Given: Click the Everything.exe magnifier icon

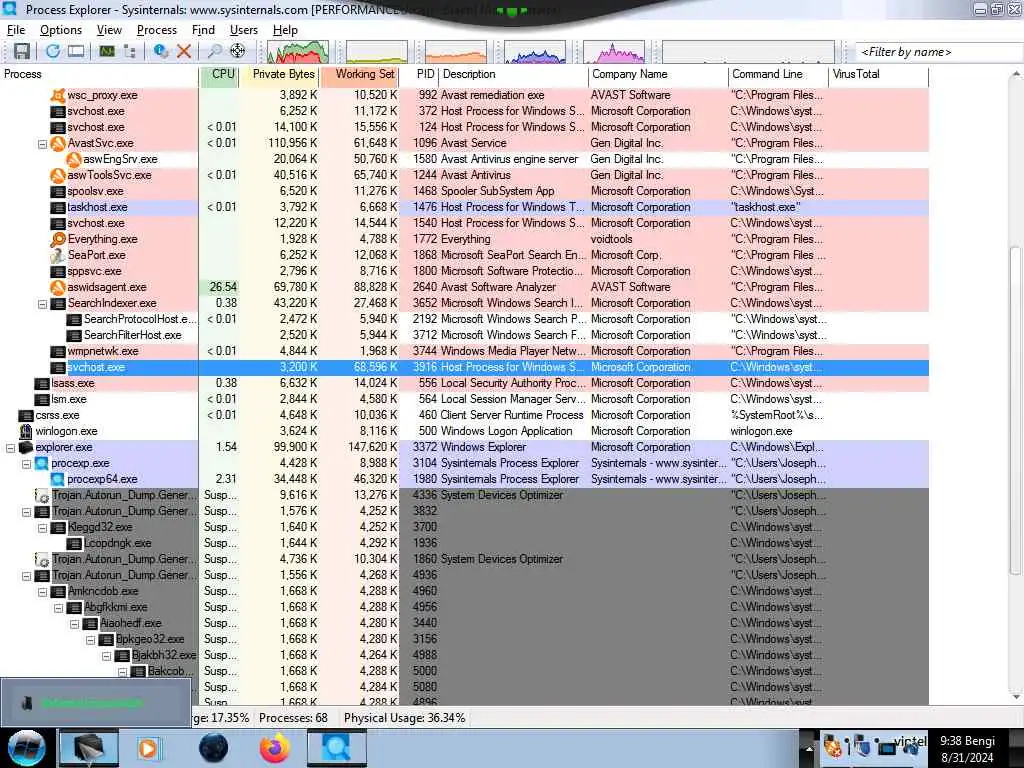Looking at the screenshot, I should tap(57, 239).
